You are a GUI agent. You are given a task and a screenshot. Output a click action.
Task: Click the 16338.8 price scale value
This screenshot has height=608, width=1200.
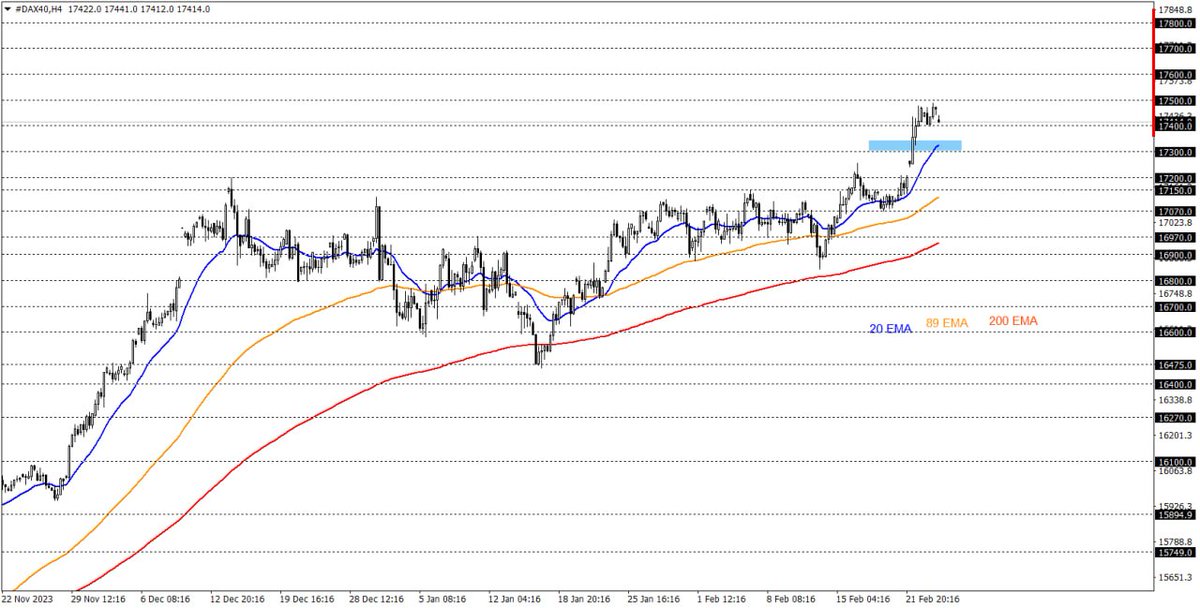tap(1175, 400)
